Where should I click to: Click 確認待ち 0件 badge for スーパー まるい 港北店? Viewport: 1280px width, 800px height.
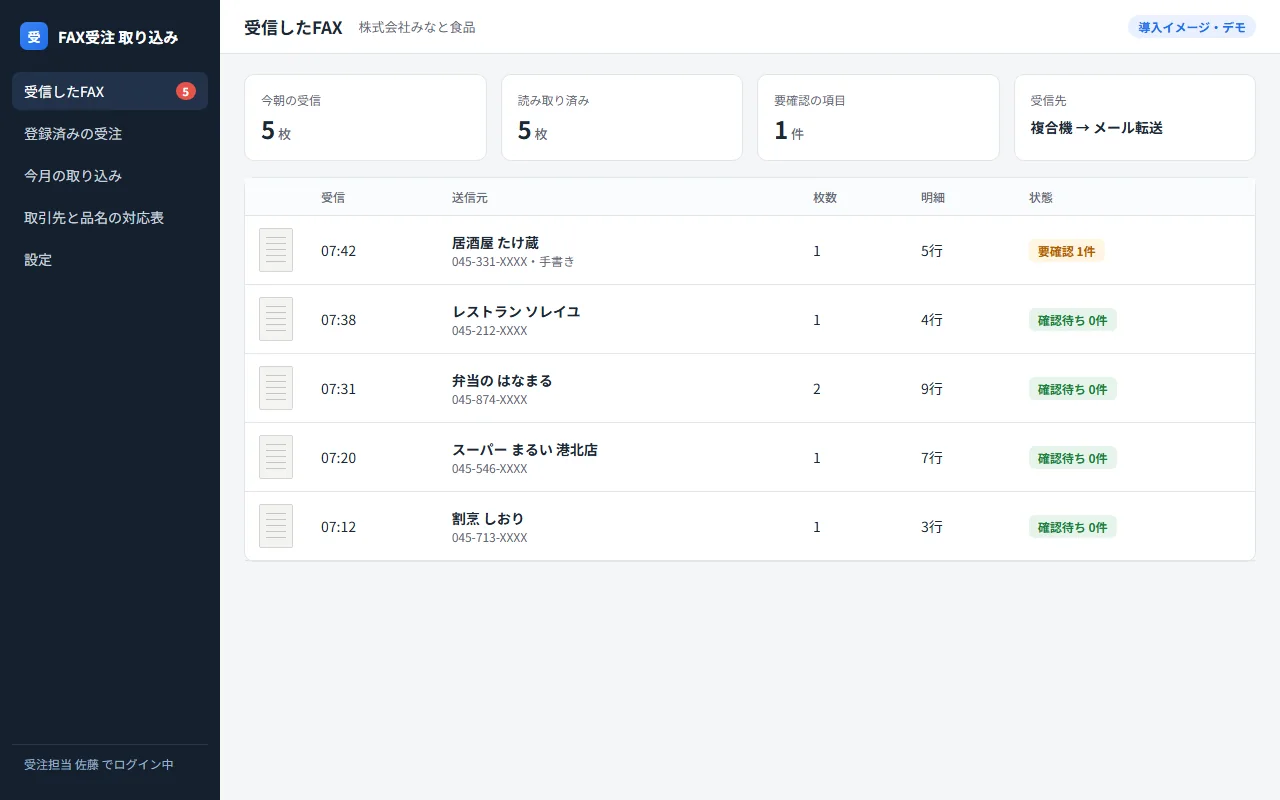[1073, 458]
